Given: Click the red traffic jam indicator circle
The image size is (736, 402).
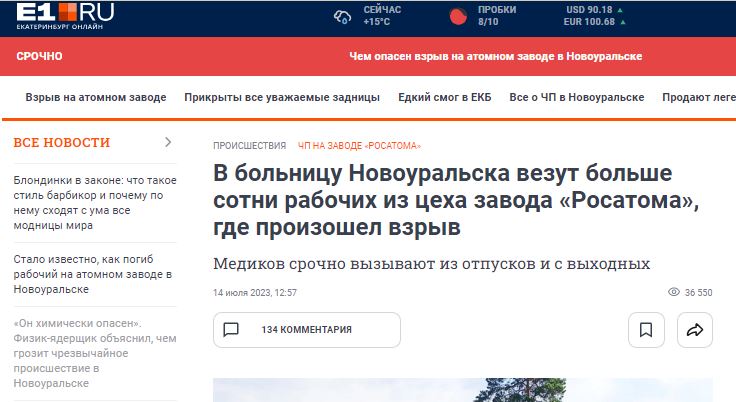Looking at the screenshot, I should click(458, 16).
